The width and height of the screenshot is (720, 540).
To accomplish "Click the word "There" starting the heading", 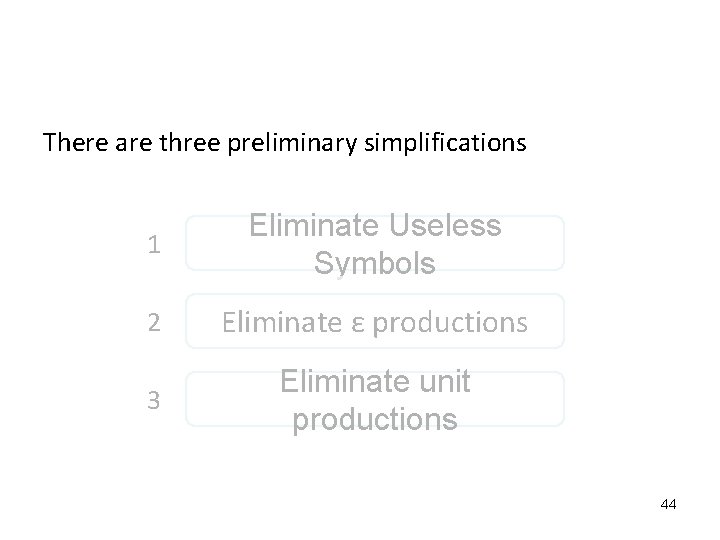I will 68,143.
